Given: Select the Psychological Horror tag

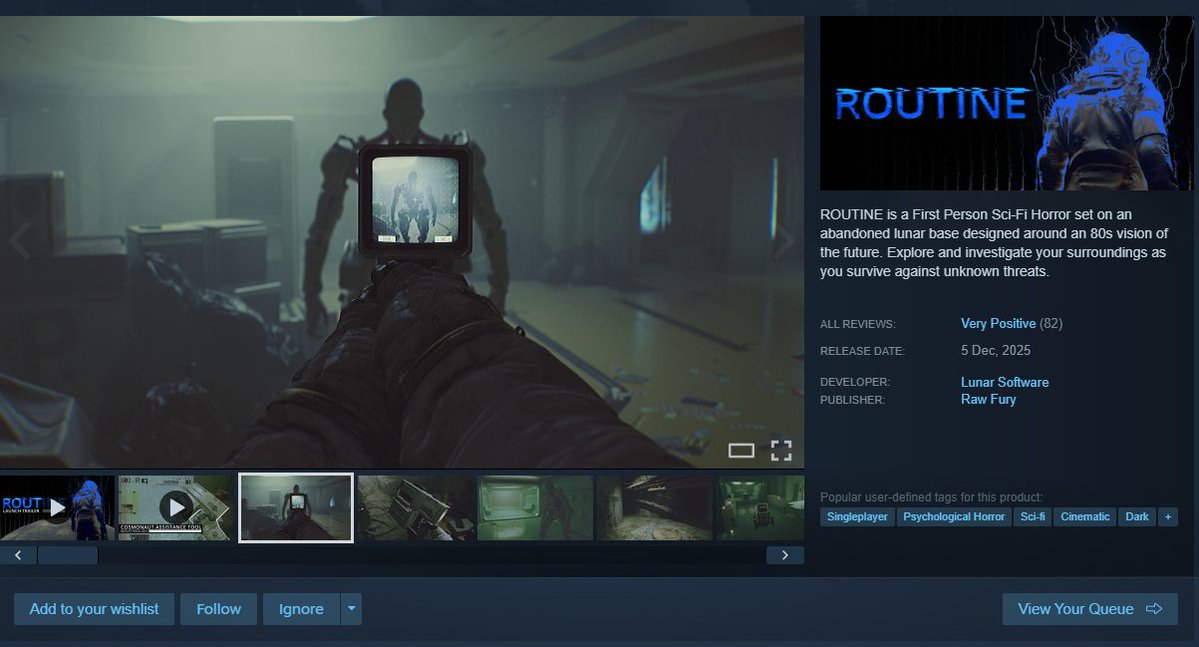Looking at the screenshot, I should pos(954,517).
